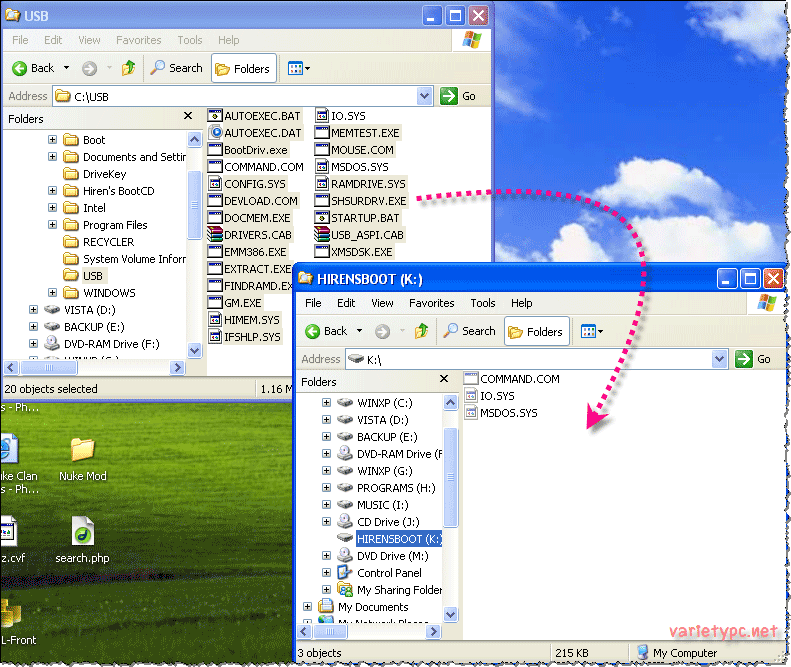Close Folders pane in HIRENSBOOT window
The width and height of the screenshot is (791, 667).
(444, 379)
